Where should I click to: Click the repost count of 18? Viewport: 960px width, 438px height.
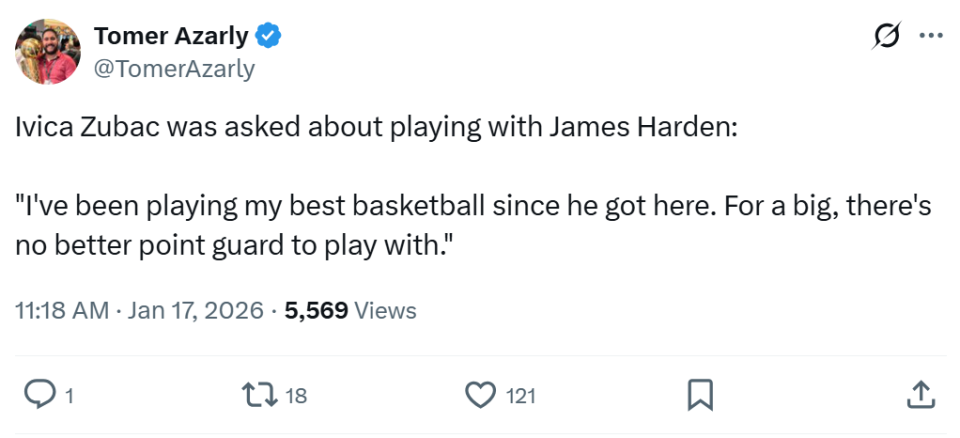296,397
